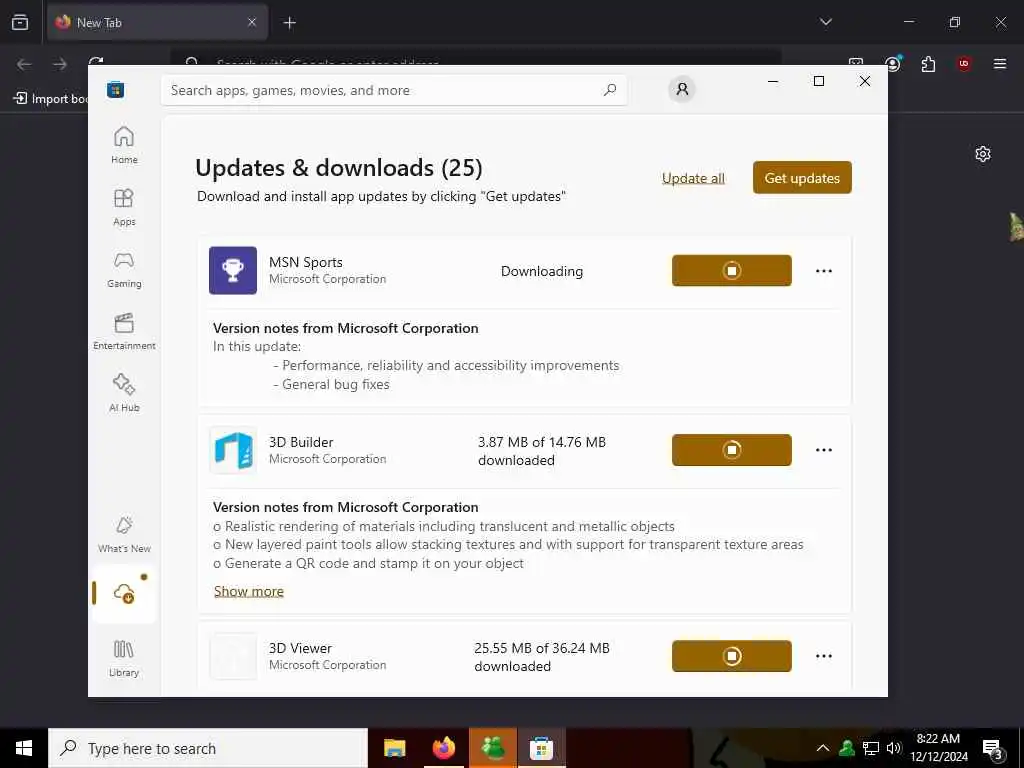Click the Microsoft Store logo icon

click(116, 89)
